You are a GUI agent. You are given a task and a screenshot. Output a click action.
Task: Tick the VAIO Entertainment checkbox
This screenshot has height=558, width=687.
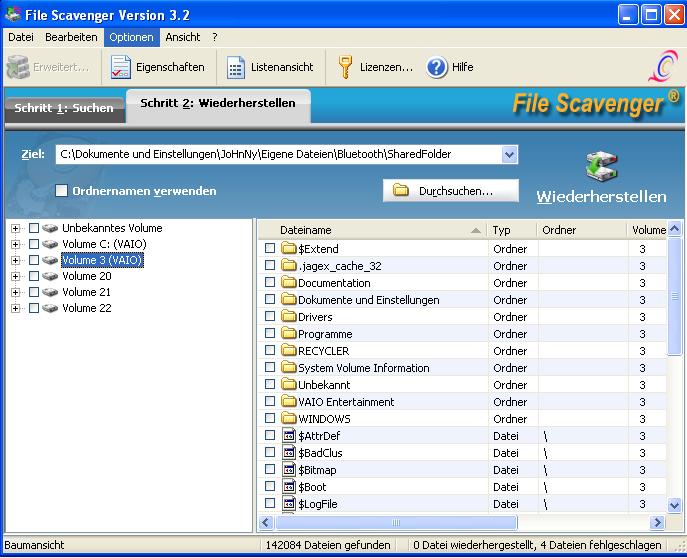(270, 401)
